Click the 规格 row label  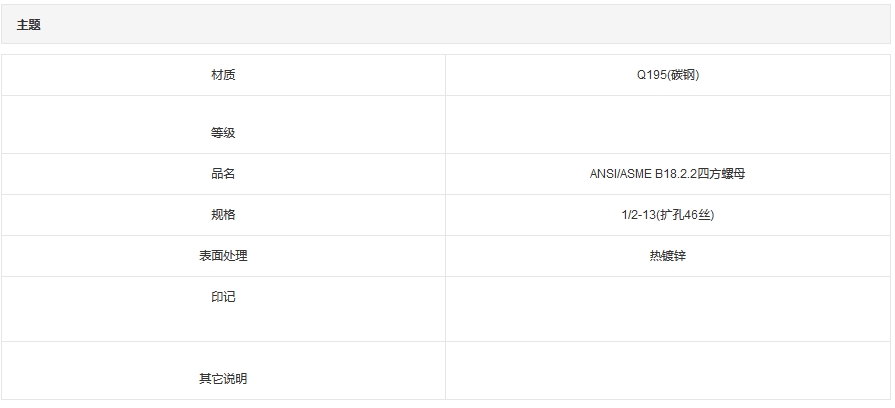pos(223,215)
